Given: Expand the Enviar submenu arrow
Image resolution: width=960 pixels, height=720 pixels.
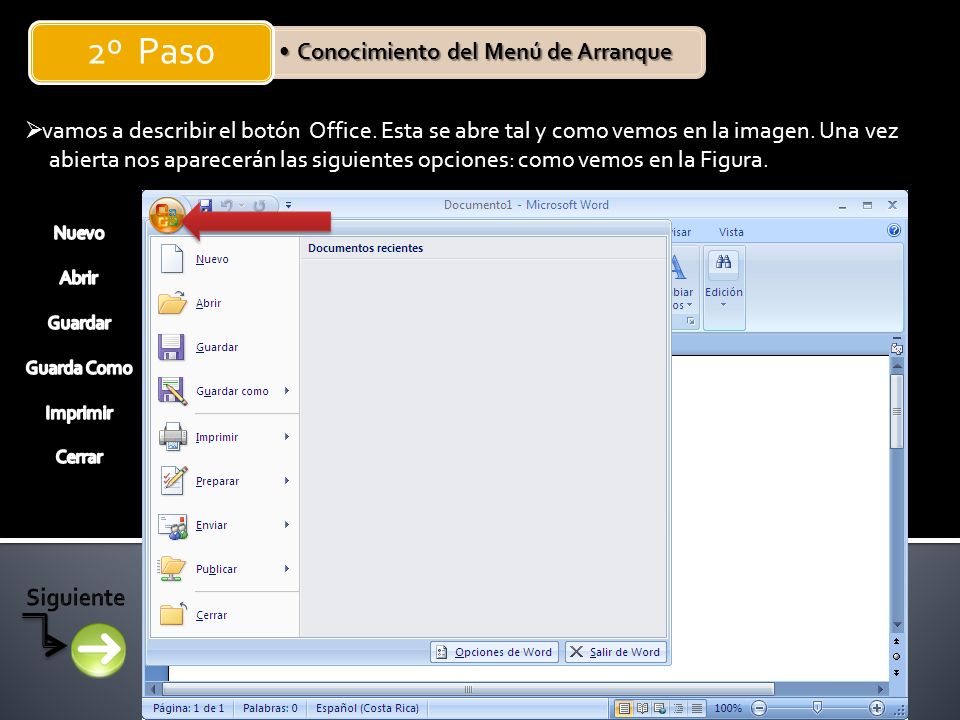Looking at the screenshot, I should point(287,525).
